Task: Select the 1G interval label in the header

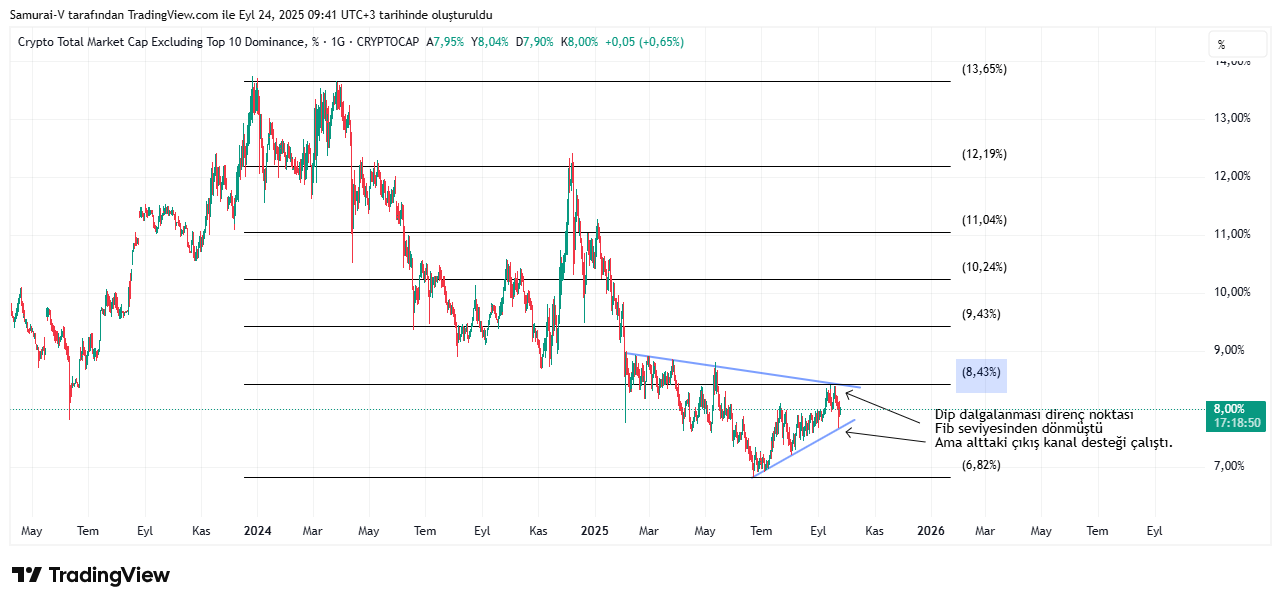Action: [x=337, y=42]
